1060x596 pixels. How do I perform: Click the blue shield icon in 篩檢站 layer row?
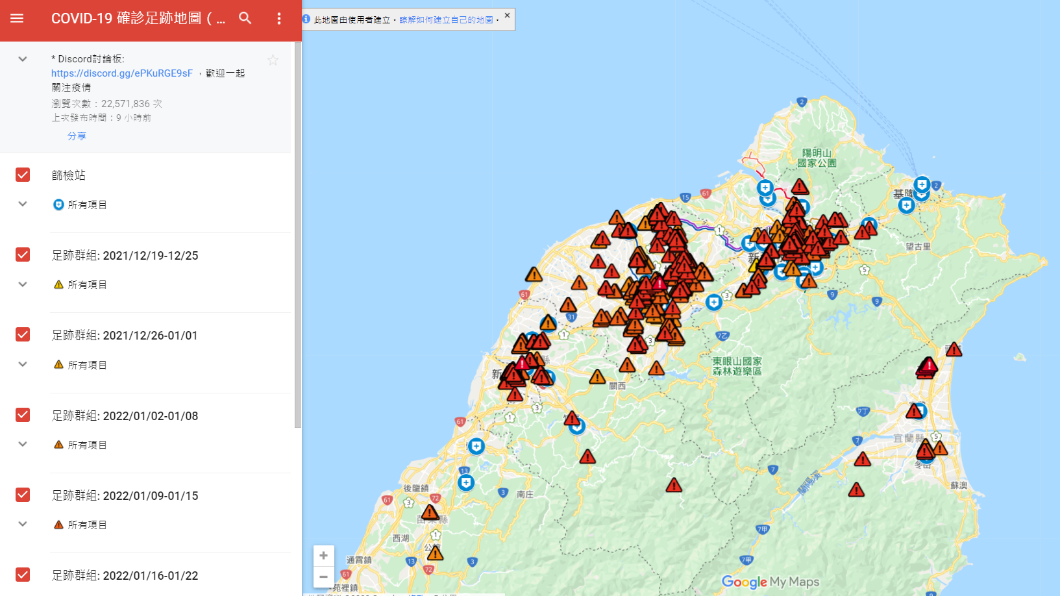coord(58,204)
